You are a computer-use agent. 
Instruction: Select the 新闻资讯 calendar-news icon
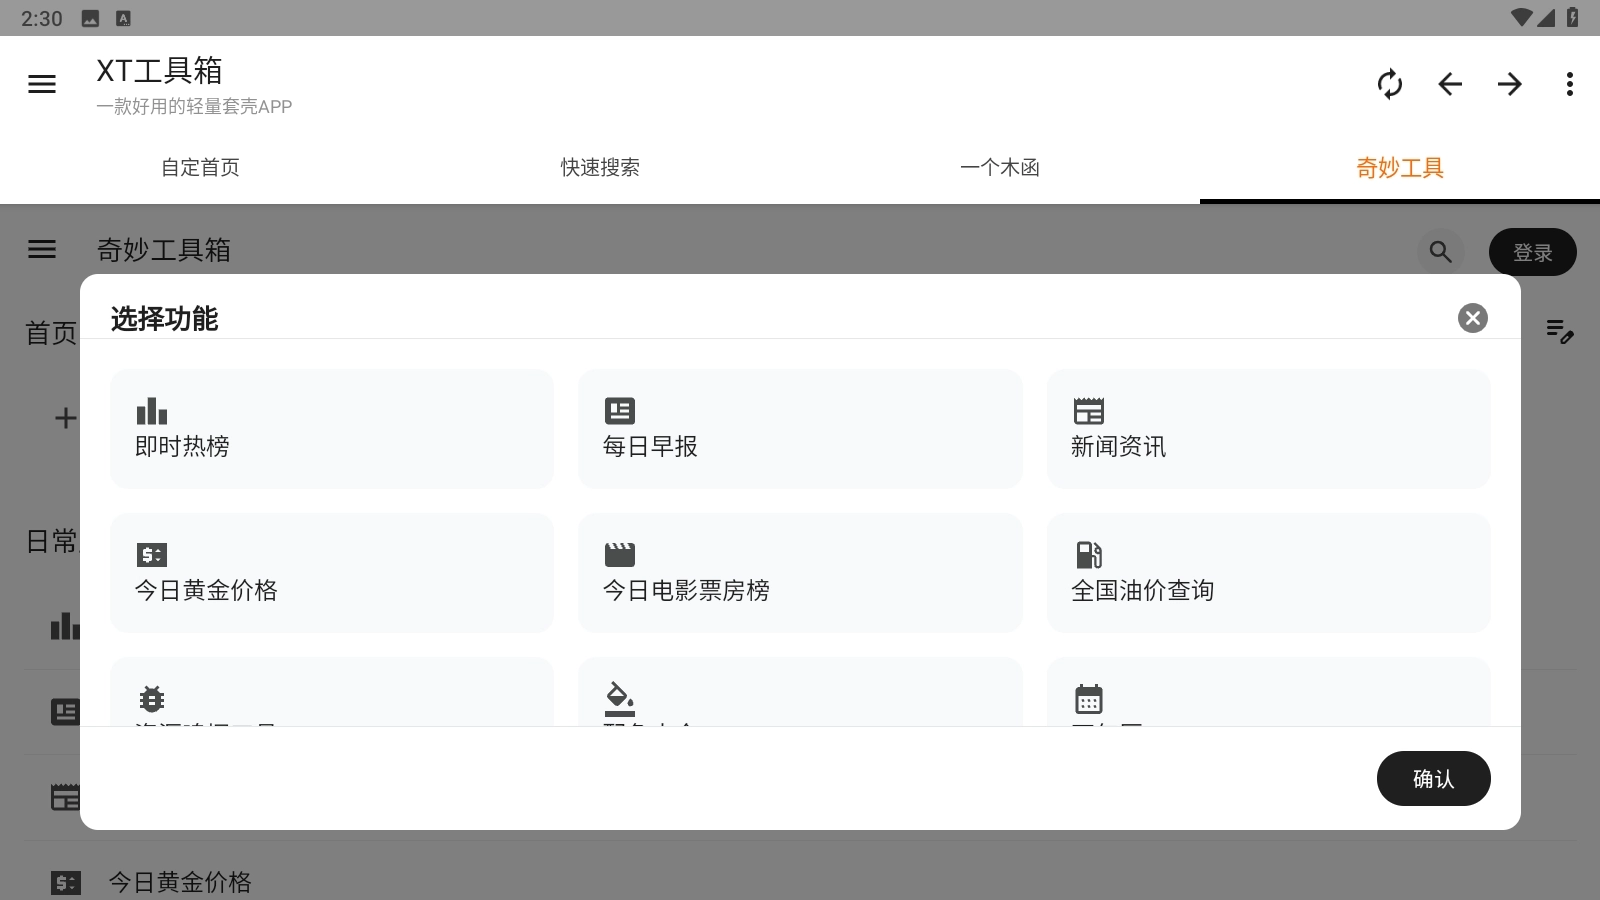(x=1089, y=411)
